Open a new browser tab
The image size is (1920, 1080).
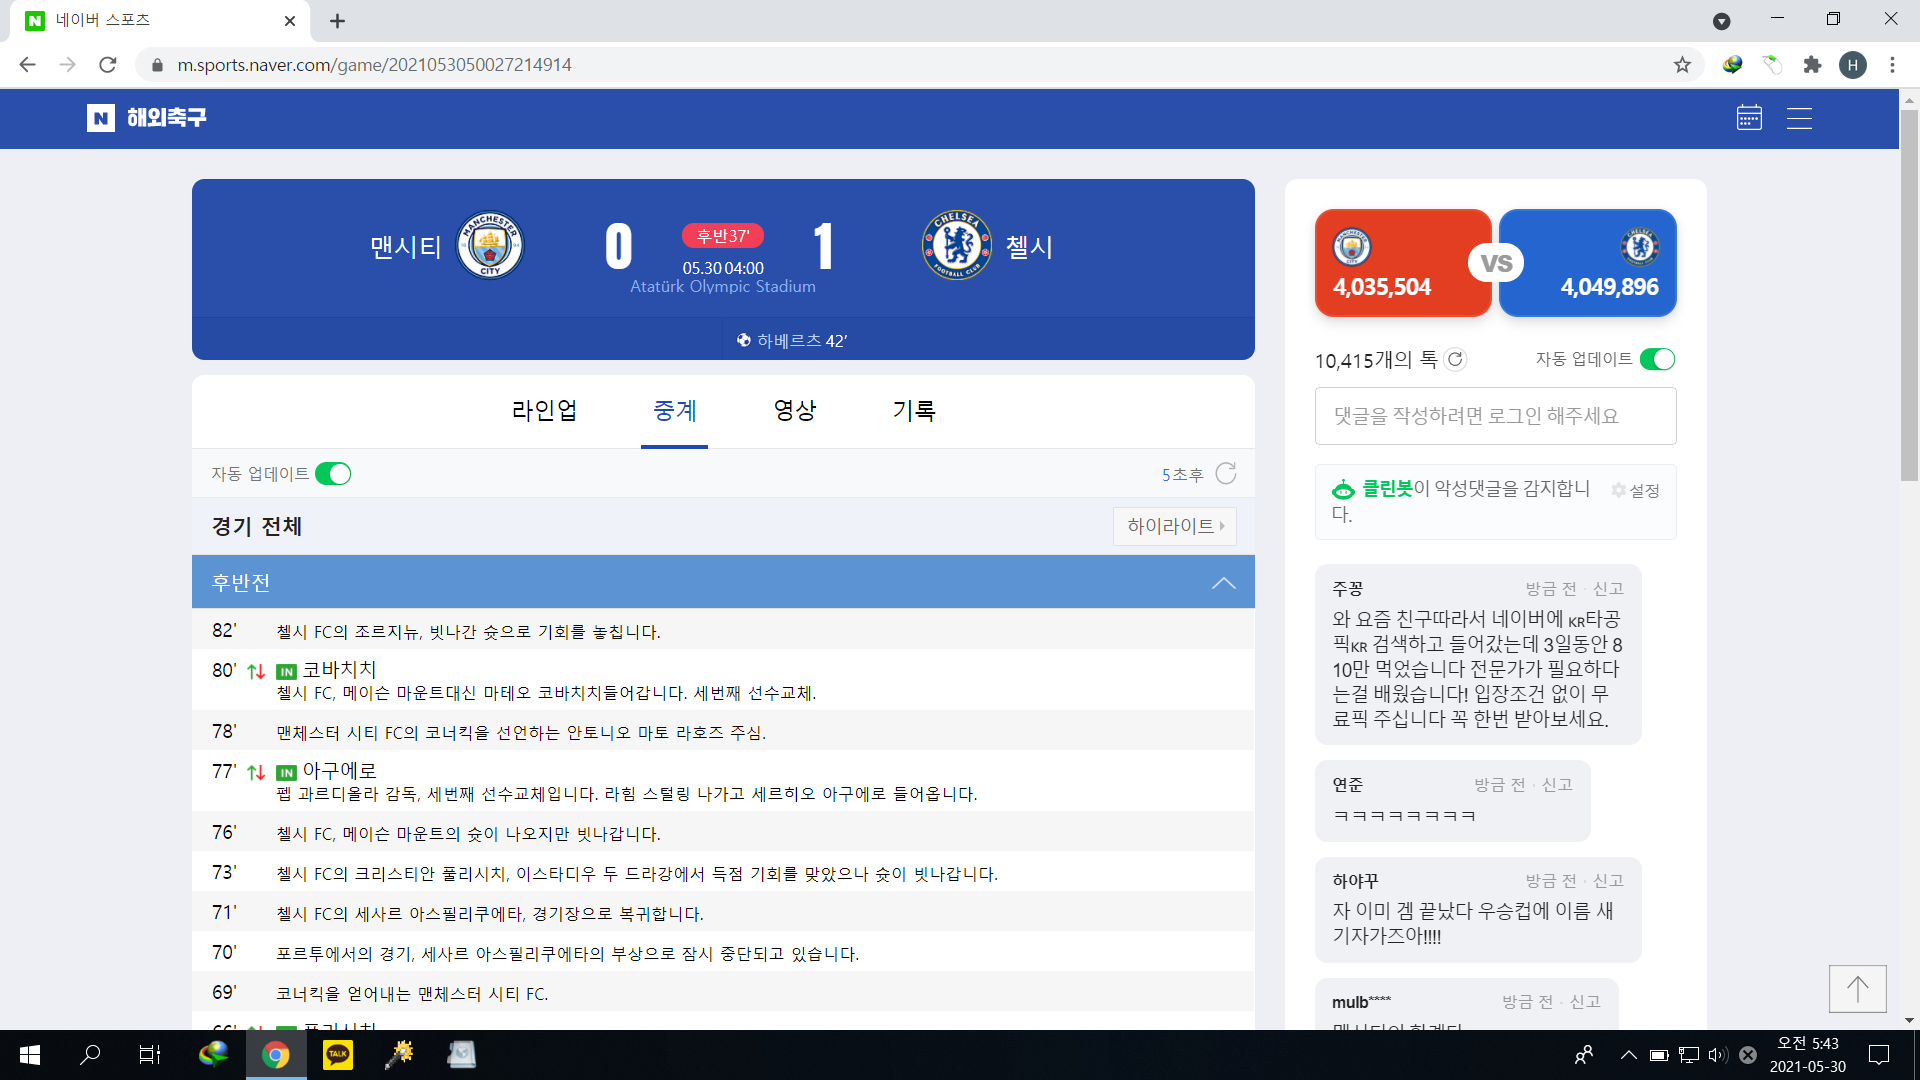click(x=337, y=21)
